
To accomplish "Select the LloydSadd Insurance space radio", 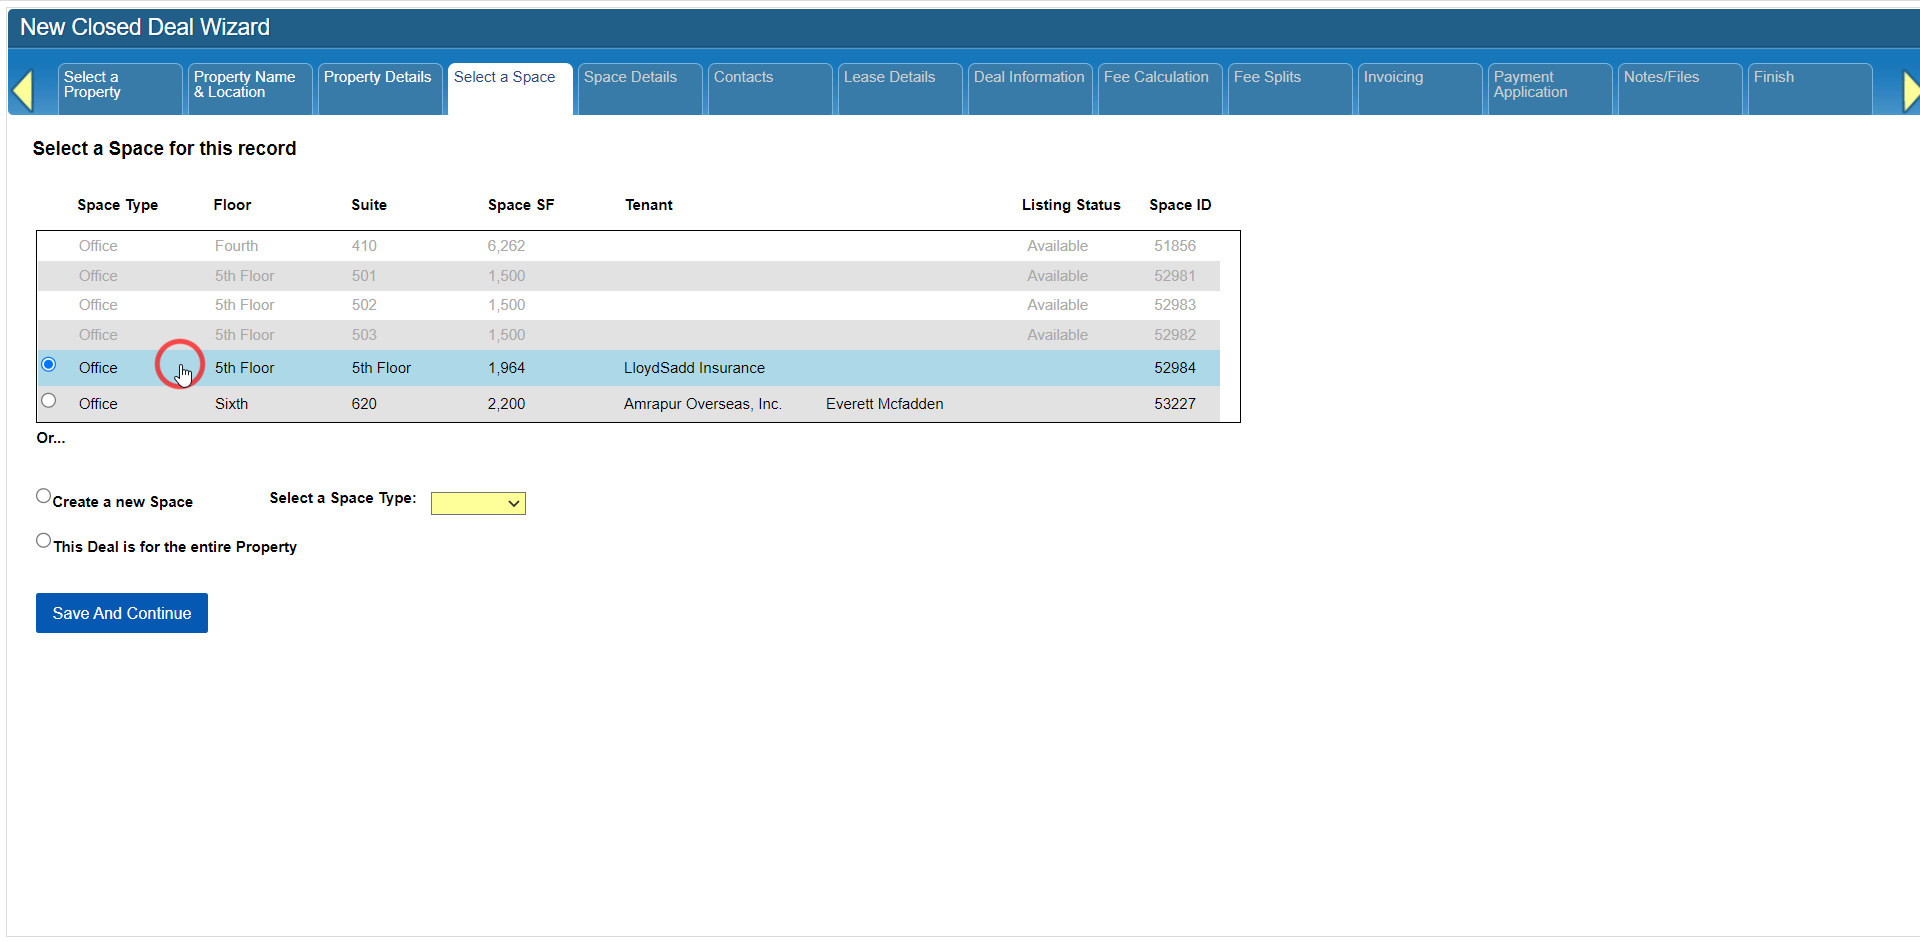I will pyautogui.click(x=48, y=365).
